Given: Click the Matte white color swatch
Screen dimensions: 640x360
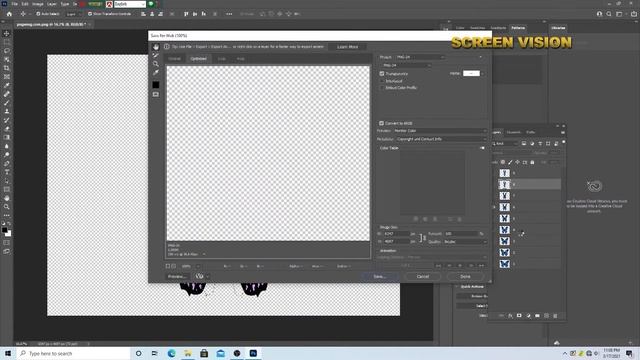Looking at the screenshot, I should pyautogui.click(x=471, y=73).
